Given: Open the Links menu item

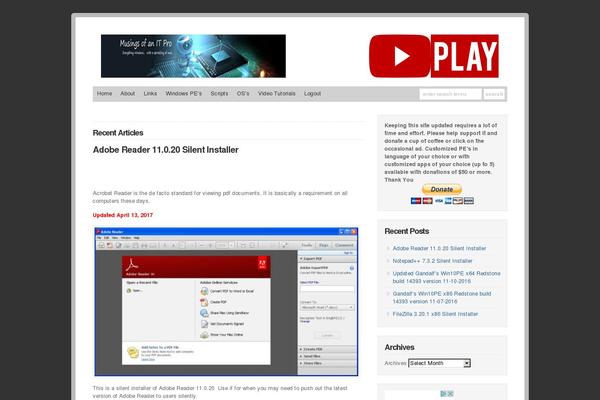Looking at the screenshot, I should [150, 93].
